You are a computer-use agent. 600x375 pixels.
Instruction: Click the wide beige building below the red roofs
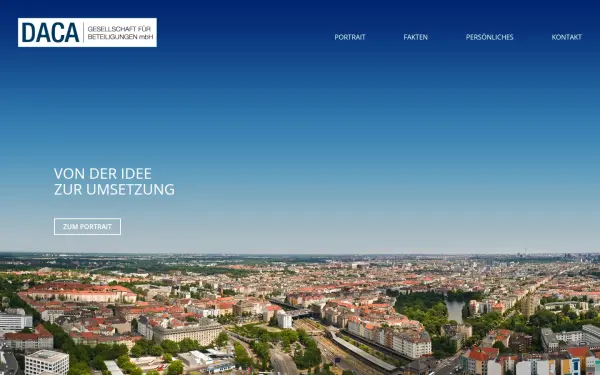point(188,332)
